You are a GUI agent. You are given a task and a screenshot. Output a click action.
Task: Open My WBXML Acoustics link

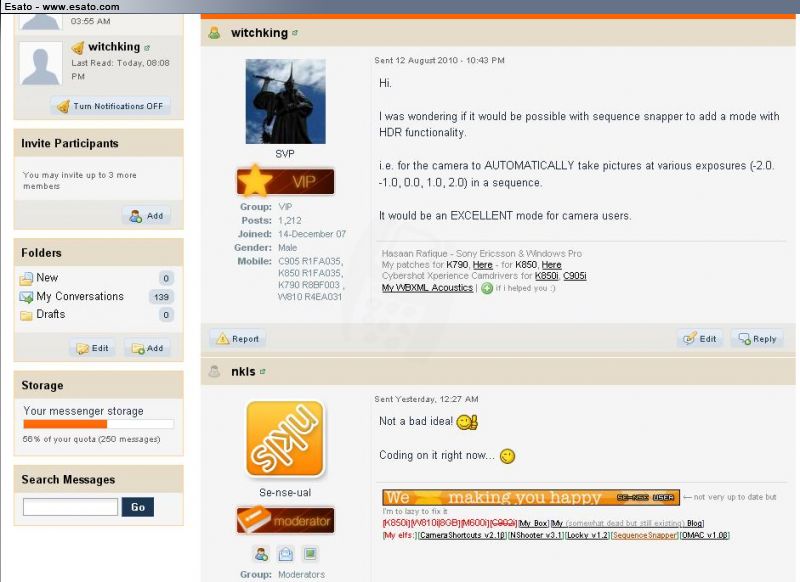[428, 288]
